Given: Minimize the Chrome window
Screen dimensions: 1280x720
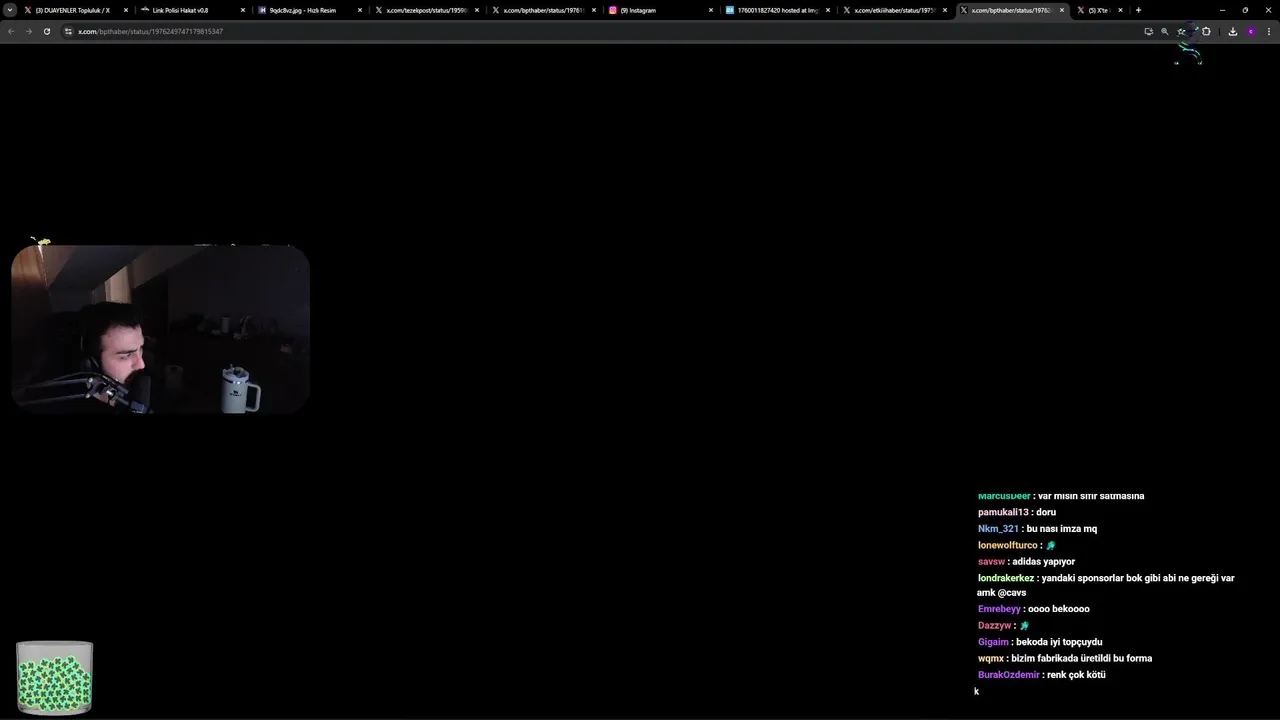Looking at the screenshot, I should 1222,10.
